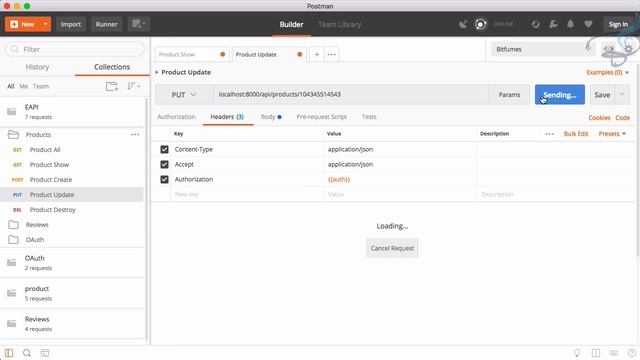Click the lightbulb icon in status bar

tap(577, 353)
